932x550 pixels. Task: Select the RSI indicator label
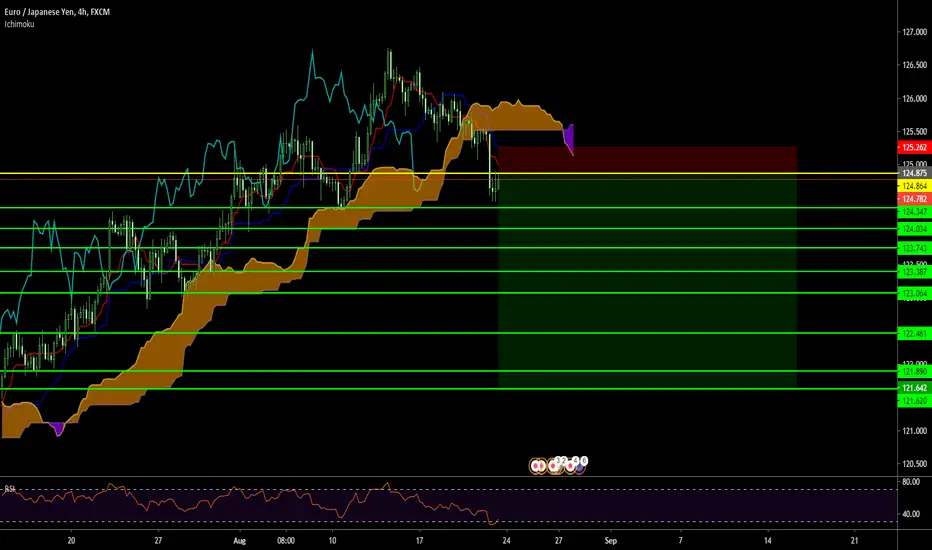[x=10, y=489]
